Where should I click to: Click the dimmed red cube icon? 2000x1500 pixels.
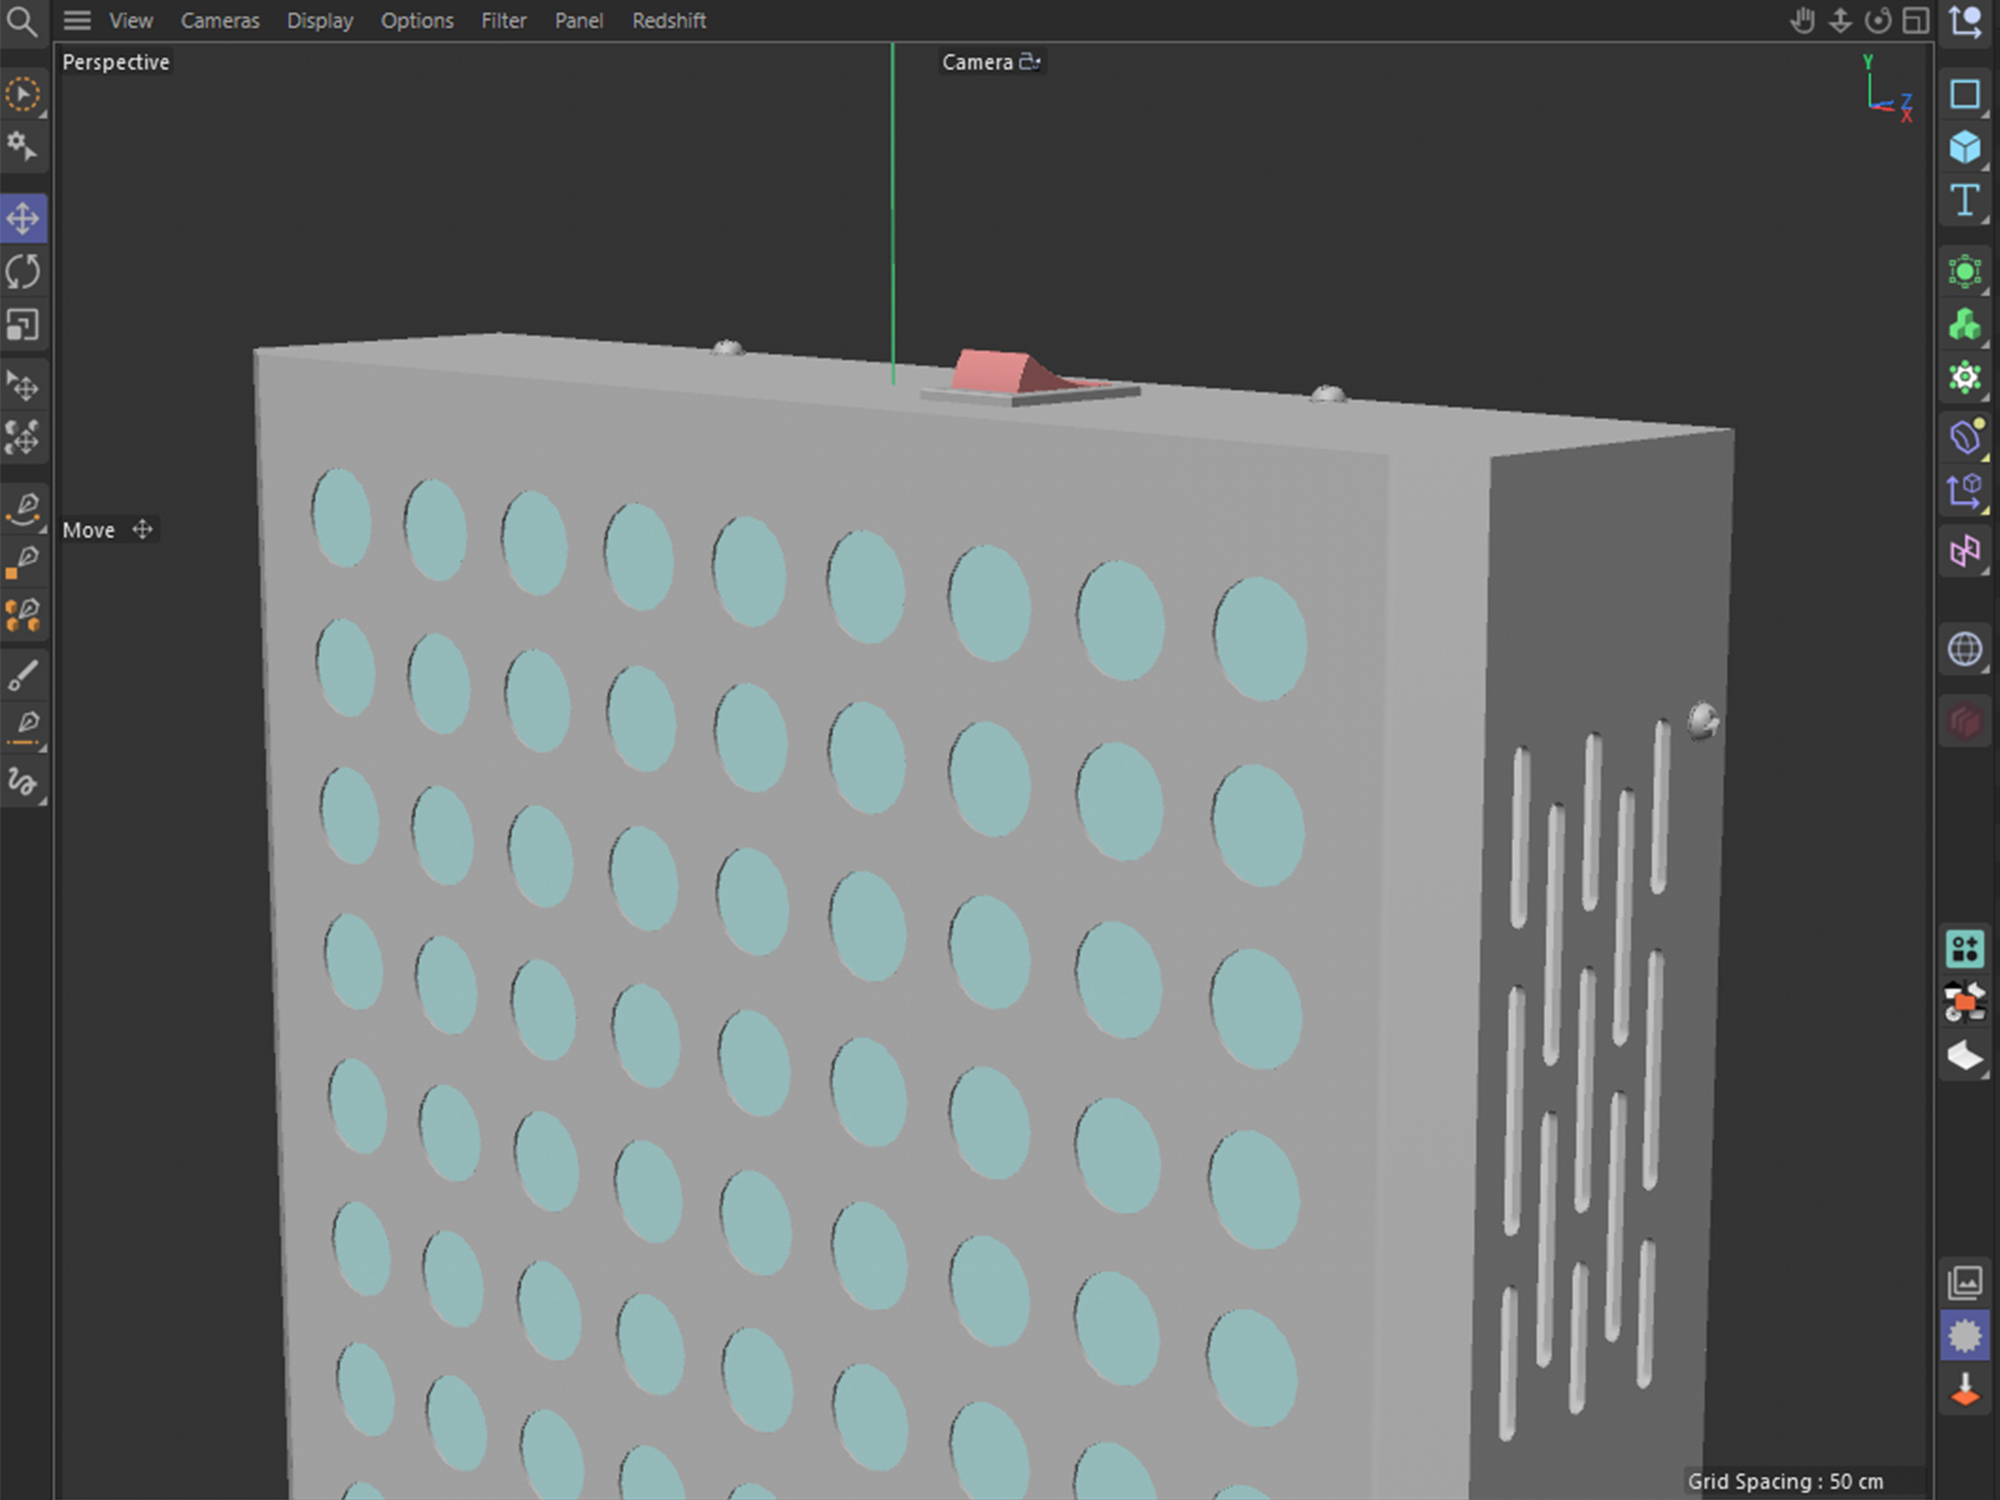pos(1965,722)
